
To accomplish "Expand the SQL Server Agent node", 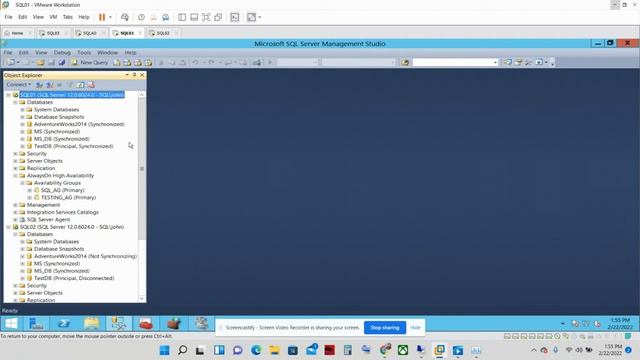I will [x=16, y=220].
